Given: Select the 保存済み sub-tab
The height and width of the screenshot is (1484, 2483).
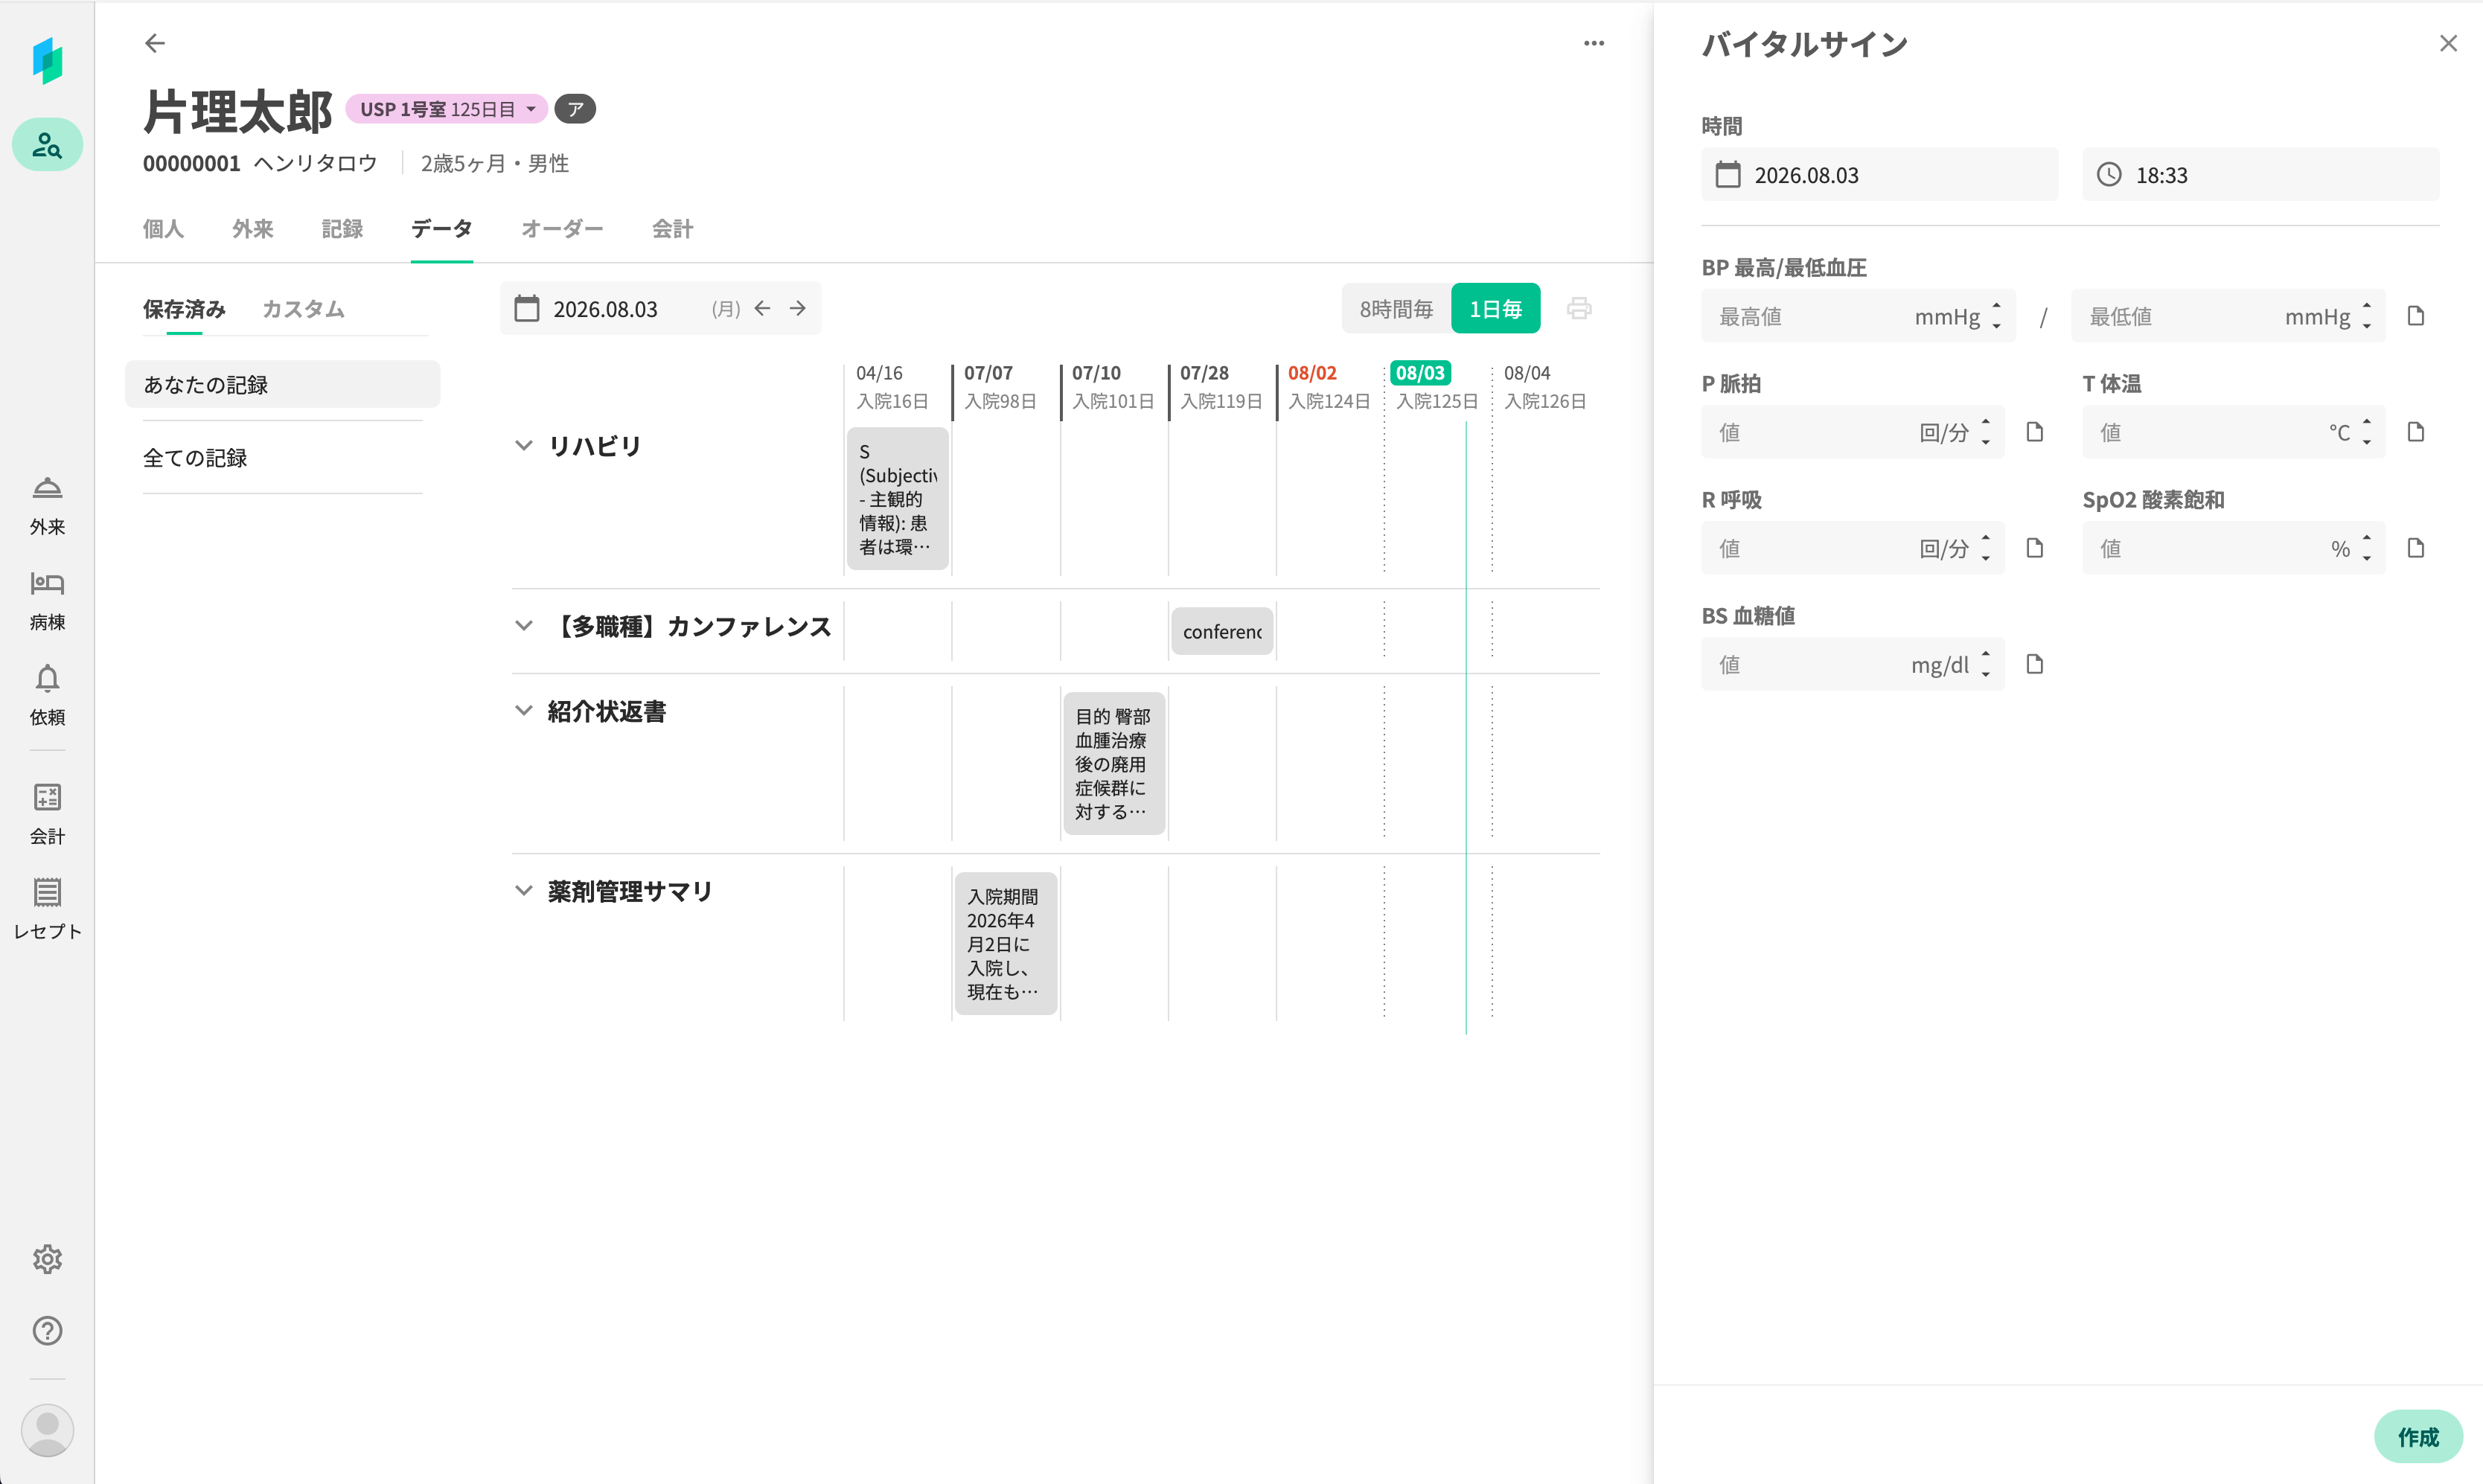Looking at the screenshot, I should tap(184, 309).
